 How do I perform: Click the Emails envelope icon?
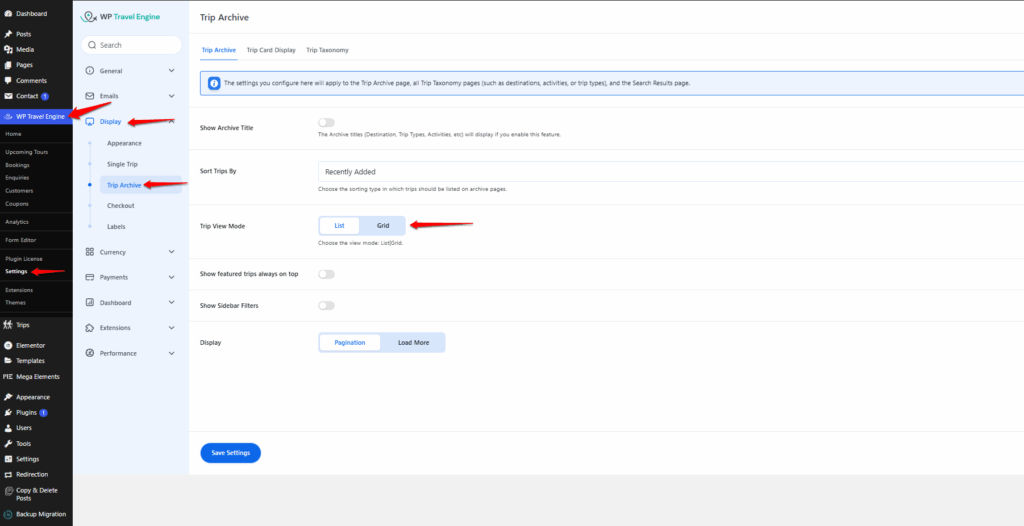pyautogui.click(x=90, y=96)
